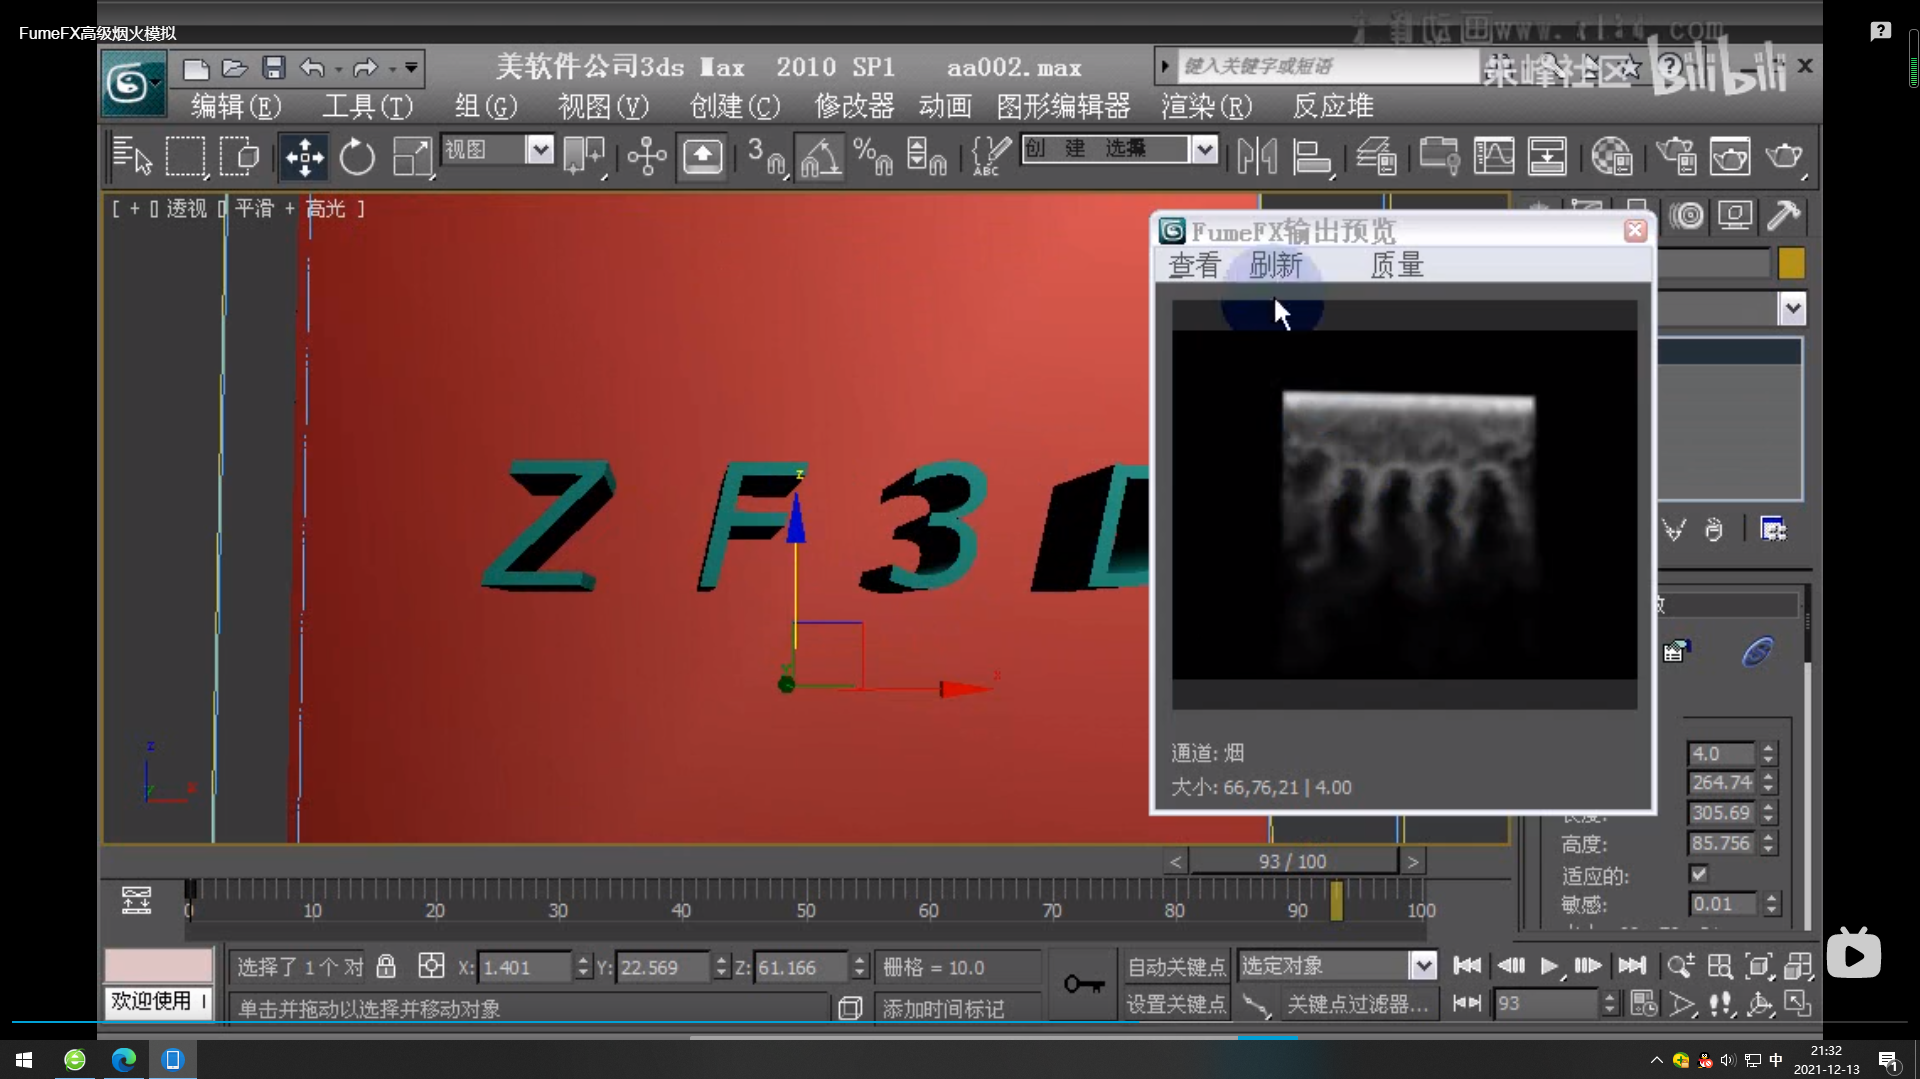
Task: Click 刷新 in FumeFX preview window
Action: click(1276, 265)
